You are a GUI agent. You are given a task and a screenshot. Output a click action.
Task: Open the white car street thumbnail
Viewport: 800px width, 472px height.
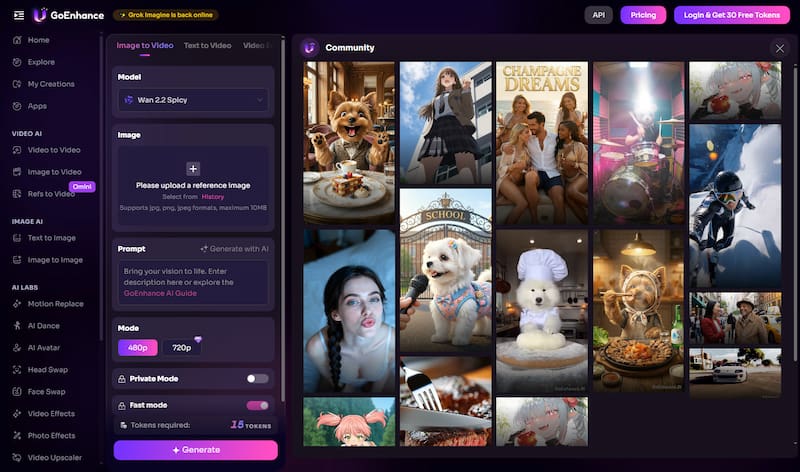[x=735, y=374]
